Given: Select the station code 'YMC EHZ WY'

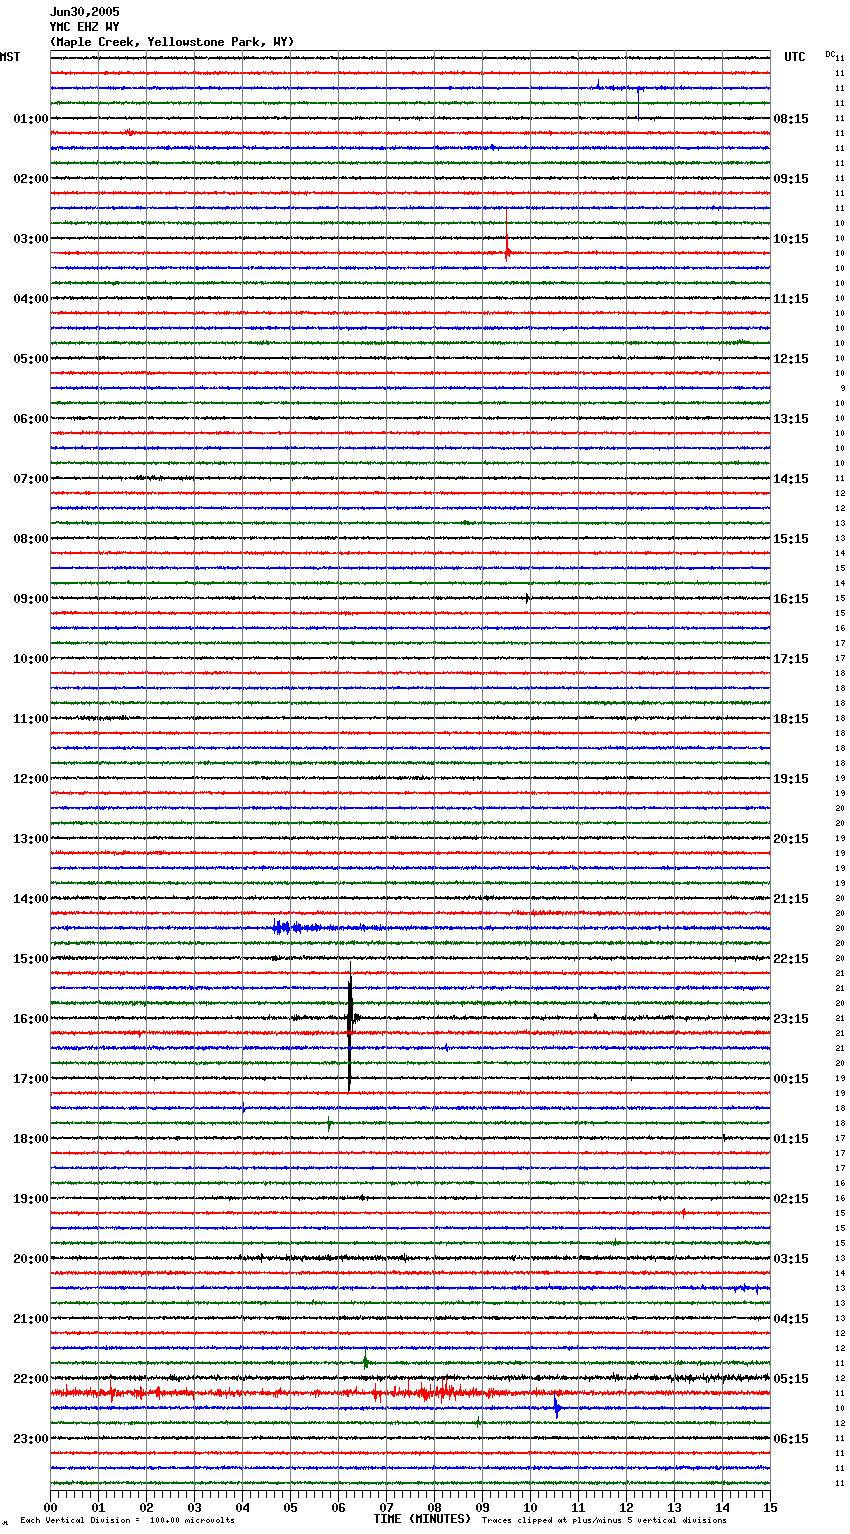Looking at the screenshot, I should pyautogui.click(x=84, y=27).
